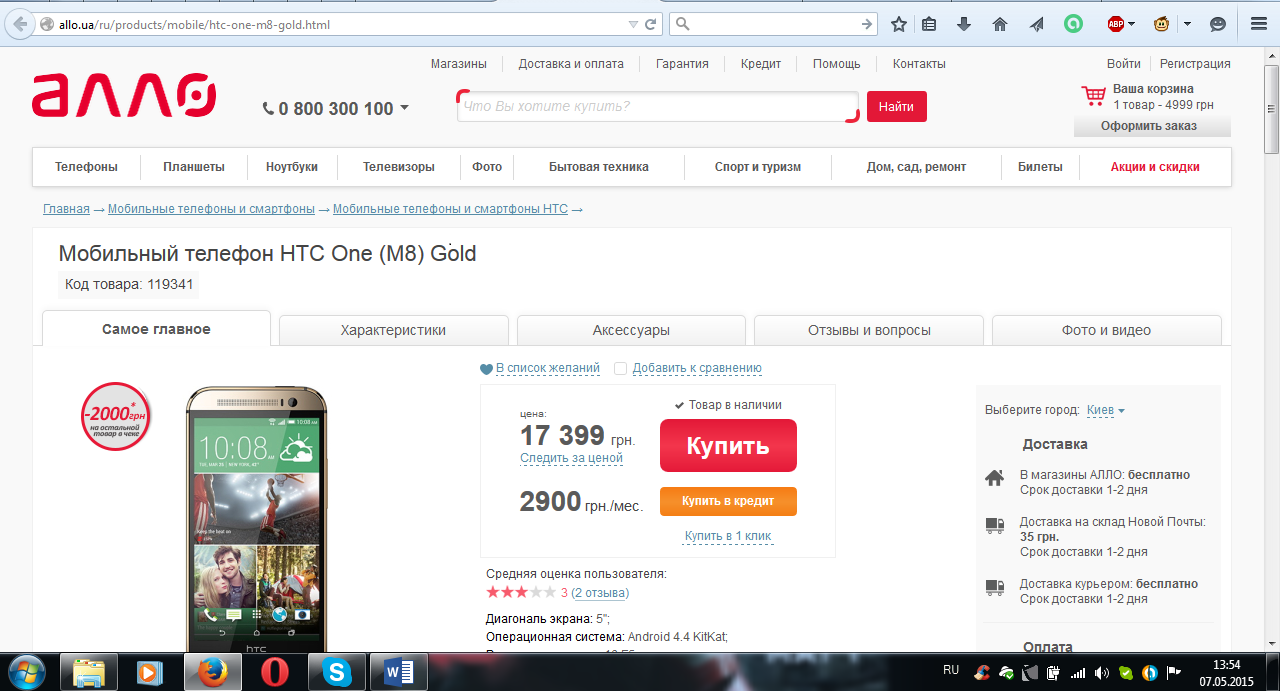Click the monkey face extension icon
The width and height of the screenshot is (1280, 691).
(x=1162, y=24)
